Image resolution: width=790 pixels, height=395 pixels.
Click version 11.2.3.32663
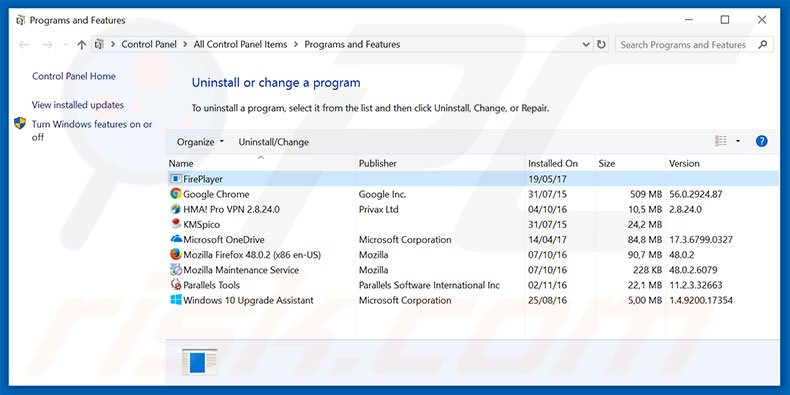696,285
